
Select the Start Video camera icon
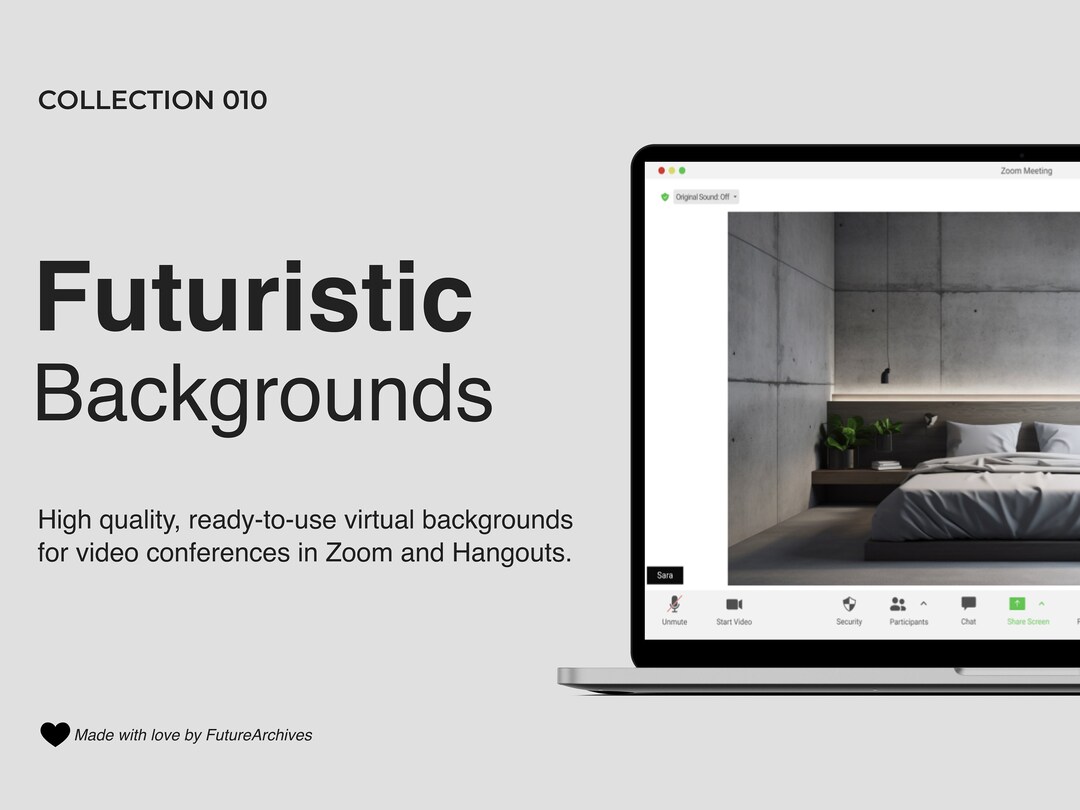(x=734, y=602)
